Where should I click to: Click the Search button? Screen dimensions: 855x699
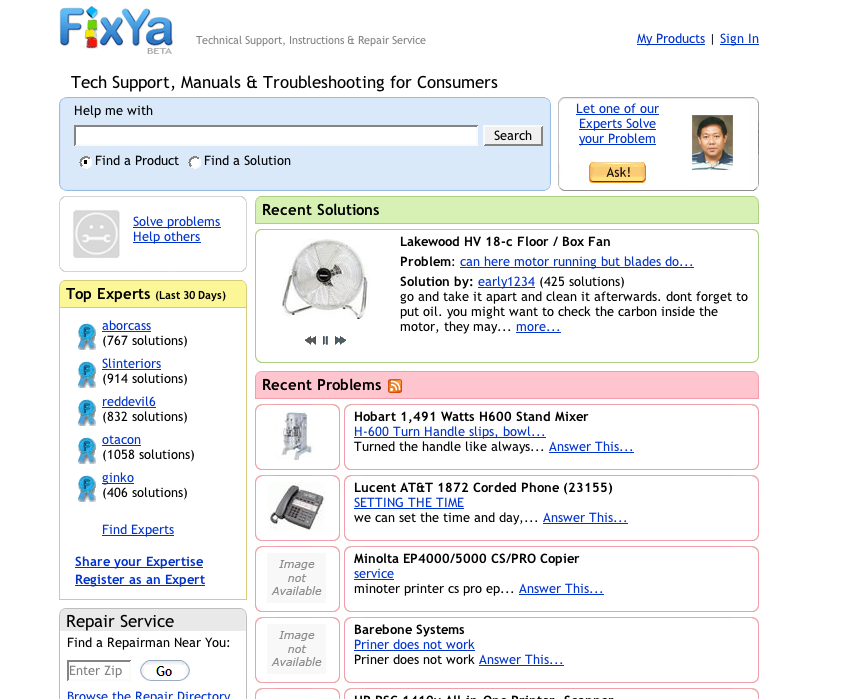pyautogui.click(x=513, y=136)
